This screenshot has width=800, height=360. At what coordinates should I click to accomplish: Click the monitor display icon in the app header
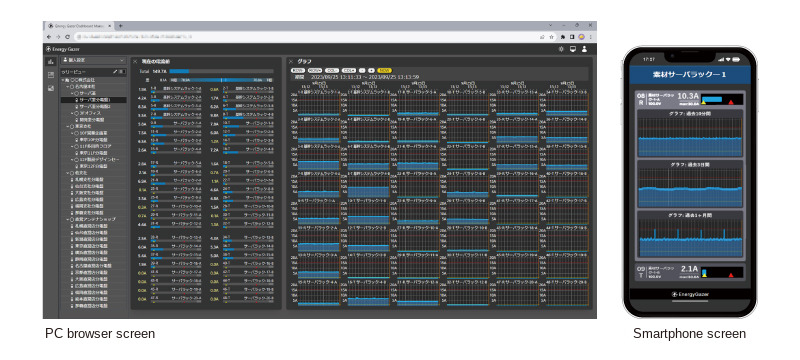click(573, 49)
